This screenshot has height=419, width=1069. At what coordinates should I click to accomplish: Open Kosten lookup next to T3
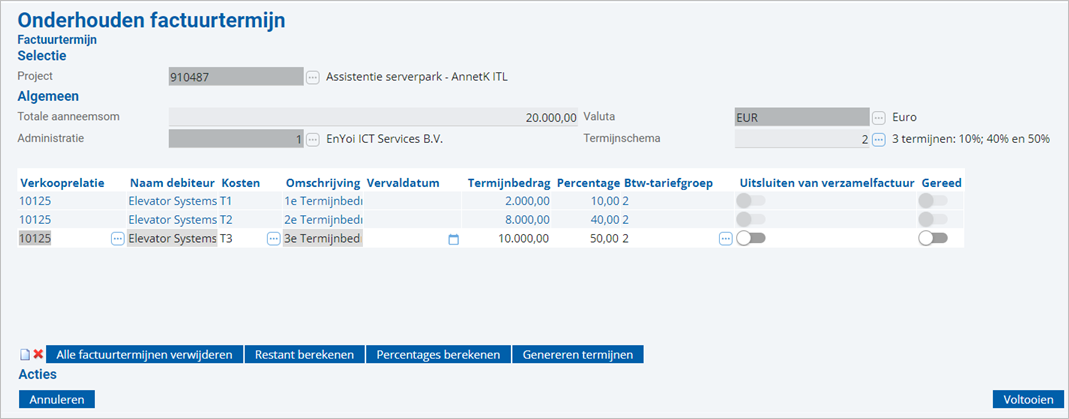273,238
